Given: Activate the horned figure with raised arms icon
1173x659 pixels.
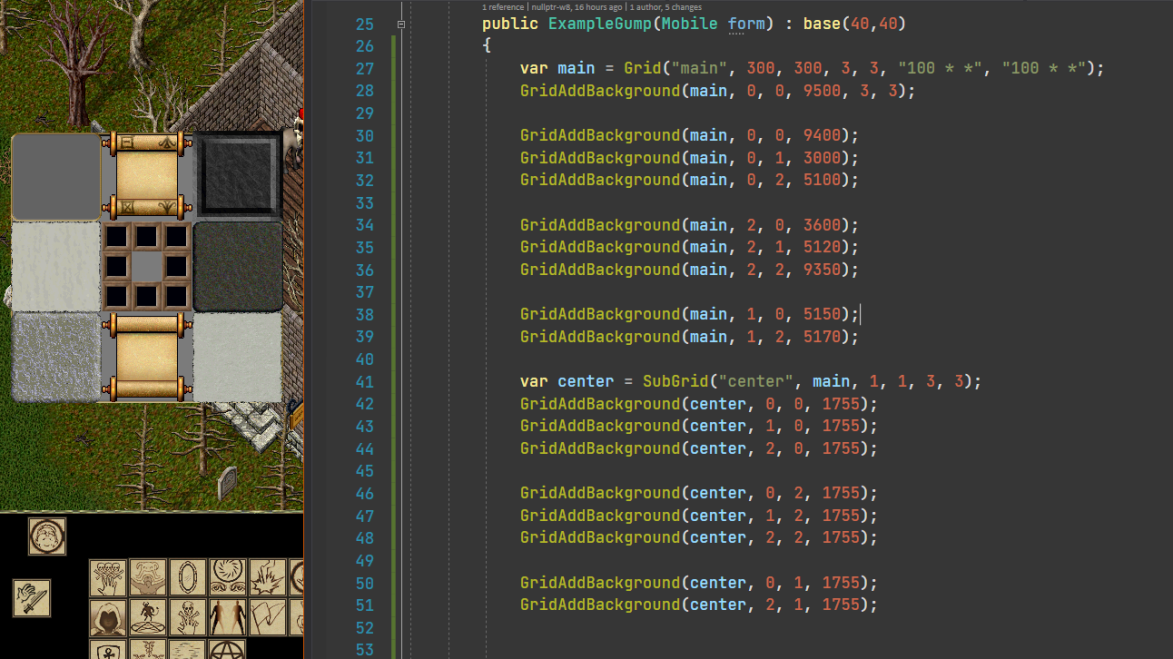Looking at the screenshot, I should tap(148, 578).
